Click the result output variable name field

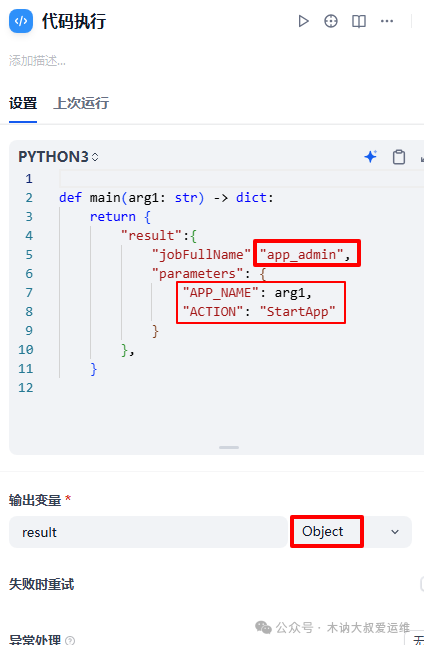click(148, 532)
